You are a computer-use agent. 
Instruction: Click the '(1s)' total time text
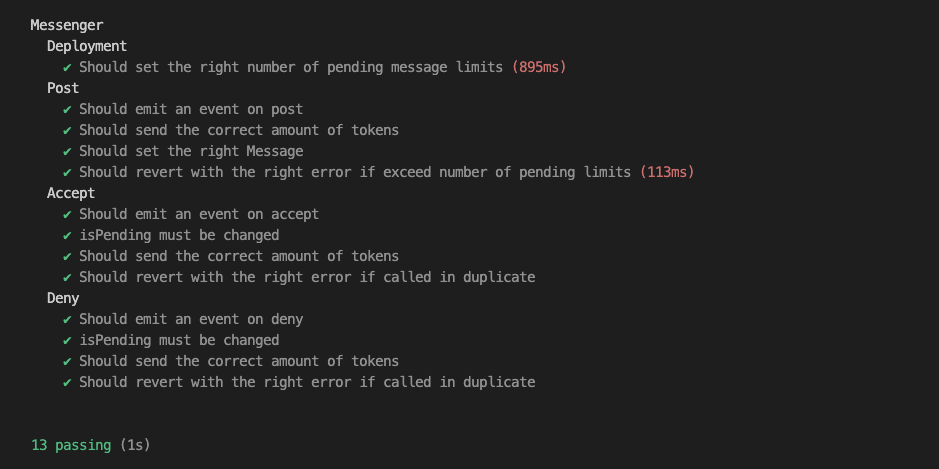coord(135,446)
